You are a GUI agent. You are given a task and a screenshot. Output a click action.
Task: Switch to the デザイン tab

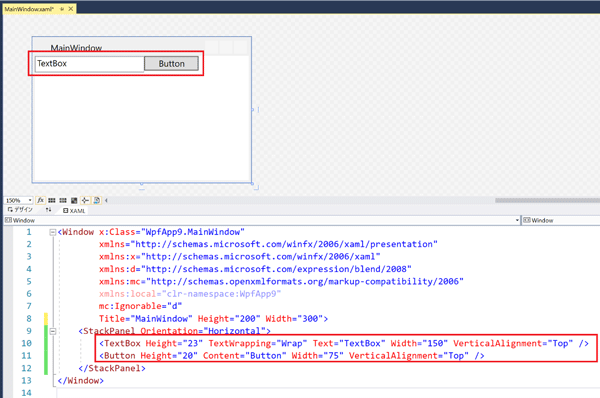point(20,210)
